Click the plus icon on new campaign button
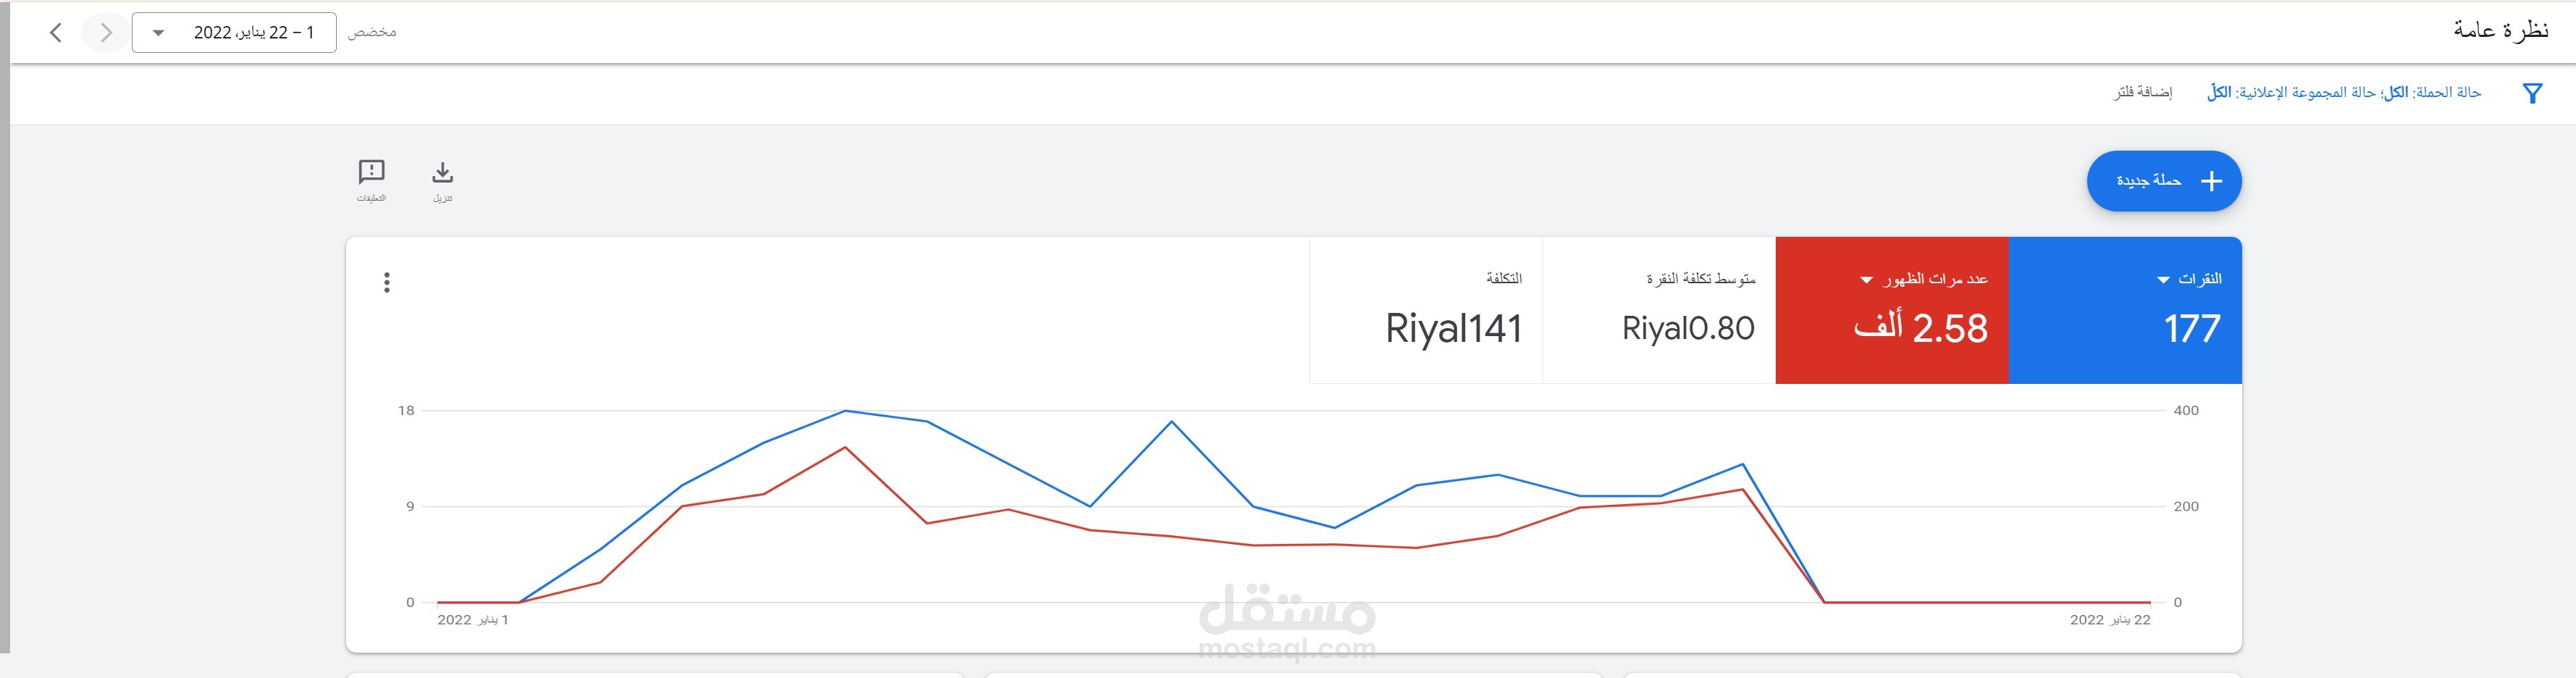 2211,181
